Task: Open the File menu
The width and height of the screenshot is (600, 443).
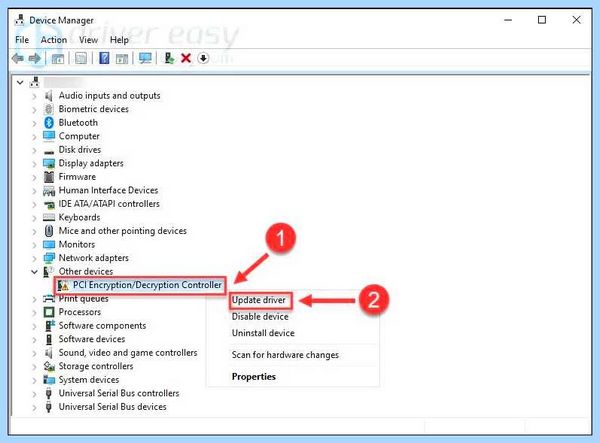Action: click(22, 40)
